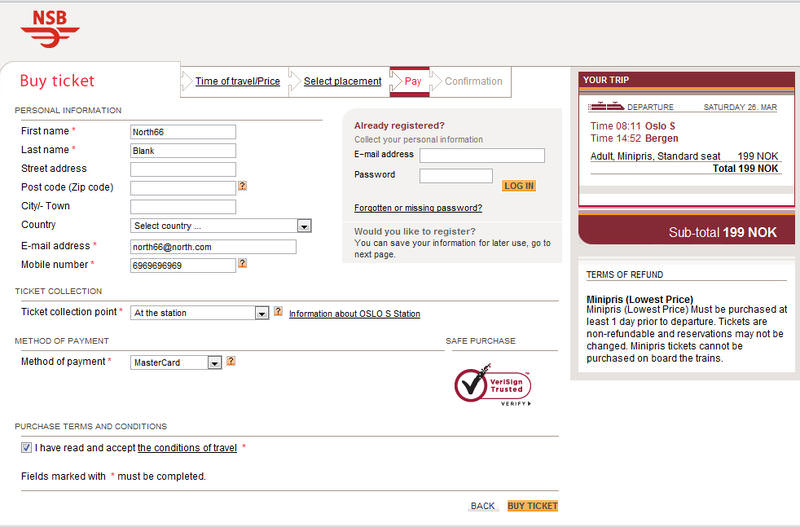Click the LOG IN button
This screenshot has height=527, width=800.
pyautogui.click(x=519, y=186)
